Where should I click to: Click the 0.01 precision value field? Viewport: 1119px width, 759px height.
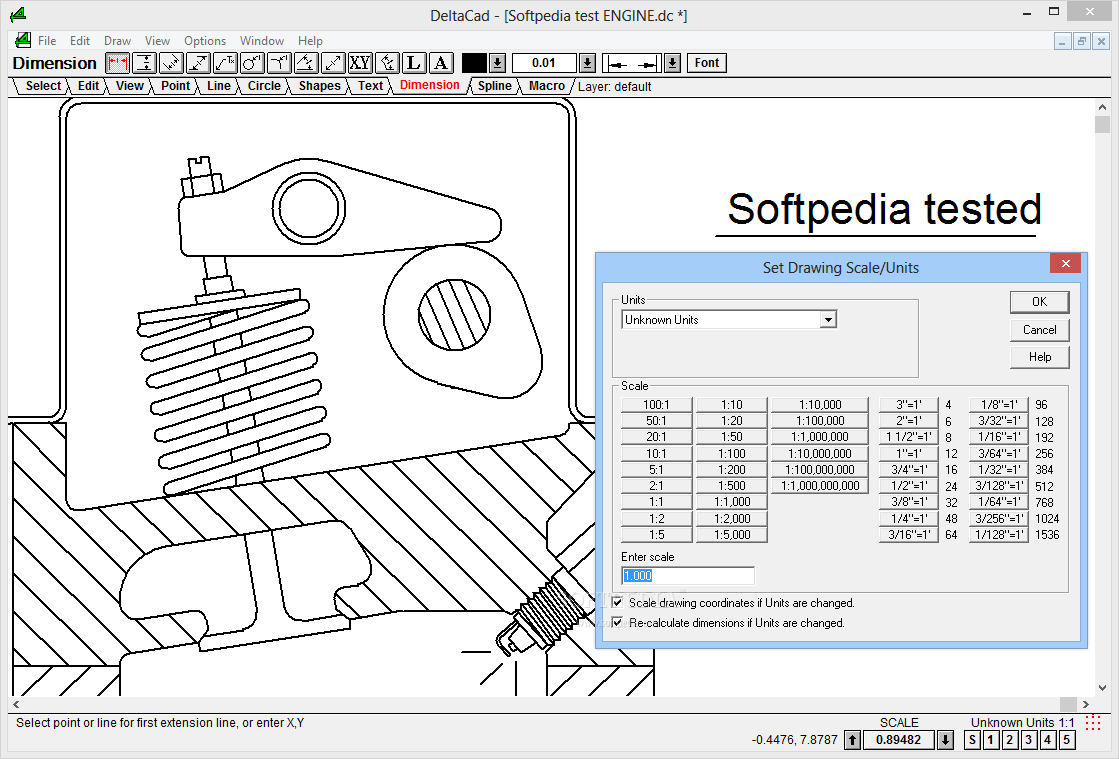(x=544, y=63)
